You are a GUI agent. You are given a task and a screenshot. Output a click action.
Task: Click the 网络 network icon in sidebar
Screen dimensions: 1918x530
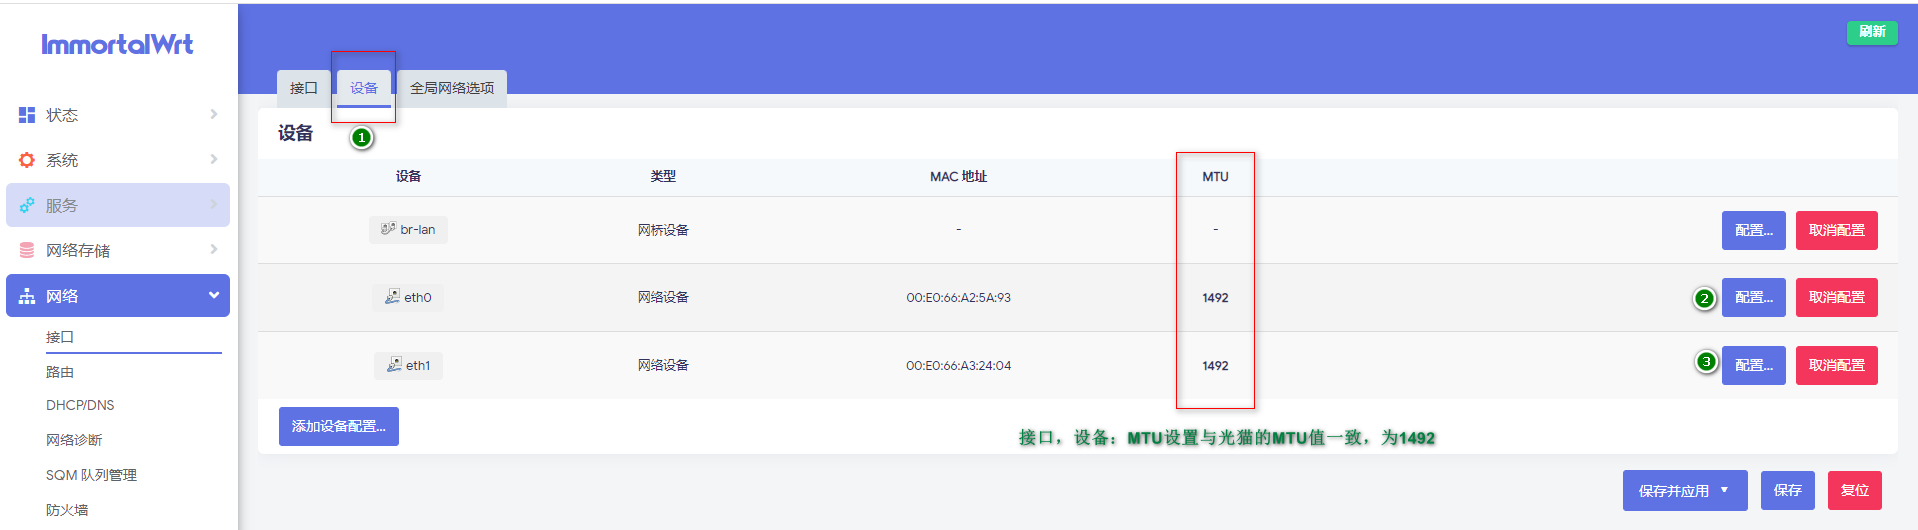pyautogui.click(x=27, y=297)
